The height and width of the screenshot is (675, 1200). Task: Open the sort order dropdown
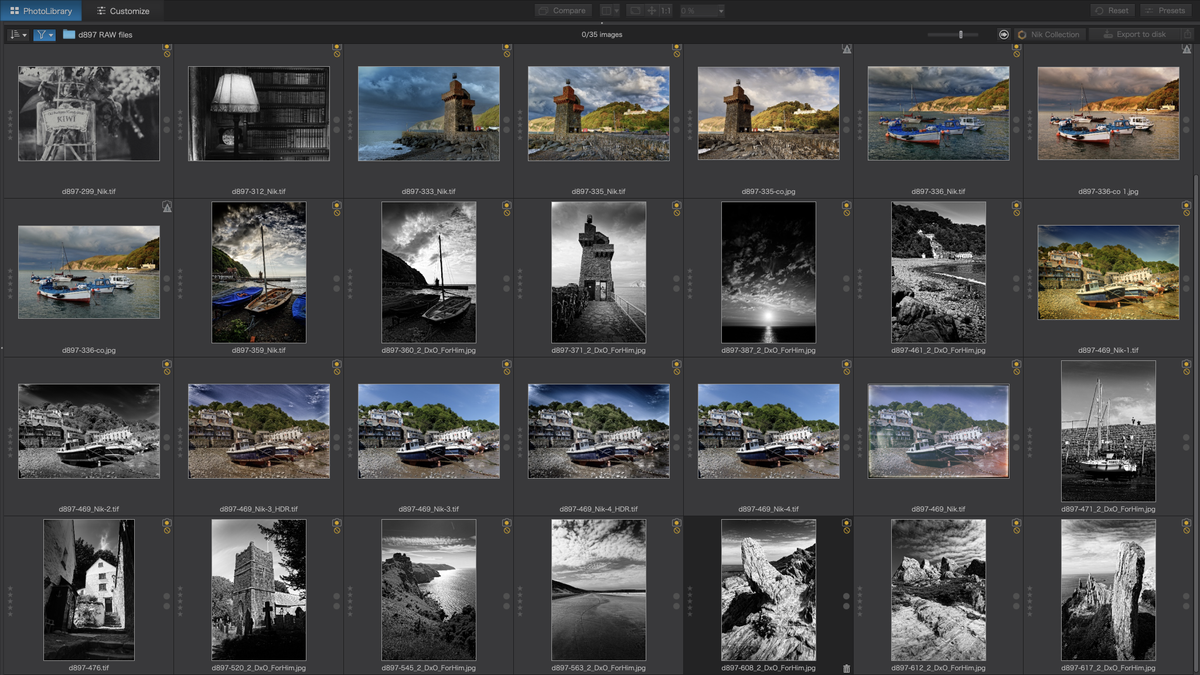(x=18, y=34)
